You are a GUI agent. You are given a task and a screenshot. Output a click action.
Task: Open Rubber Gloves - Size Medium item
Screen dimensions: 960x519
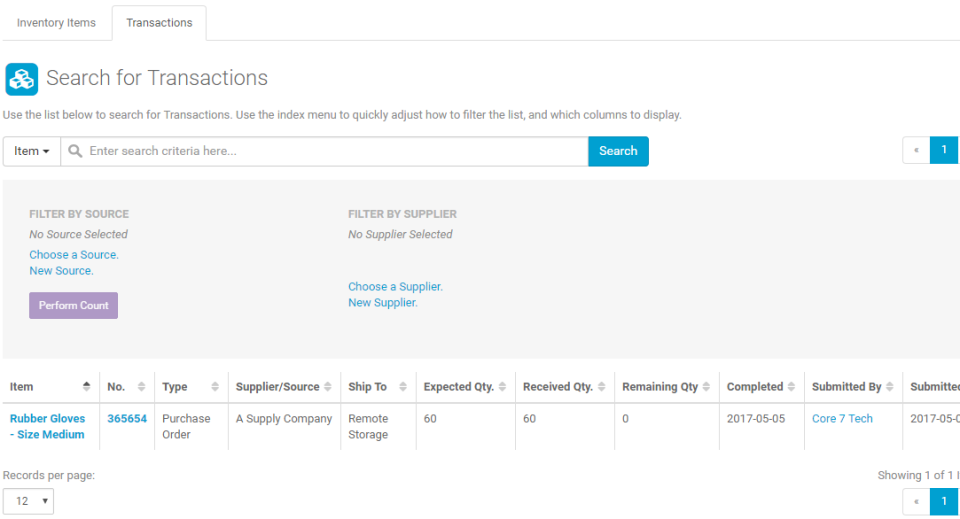click(x=47, y=427)
